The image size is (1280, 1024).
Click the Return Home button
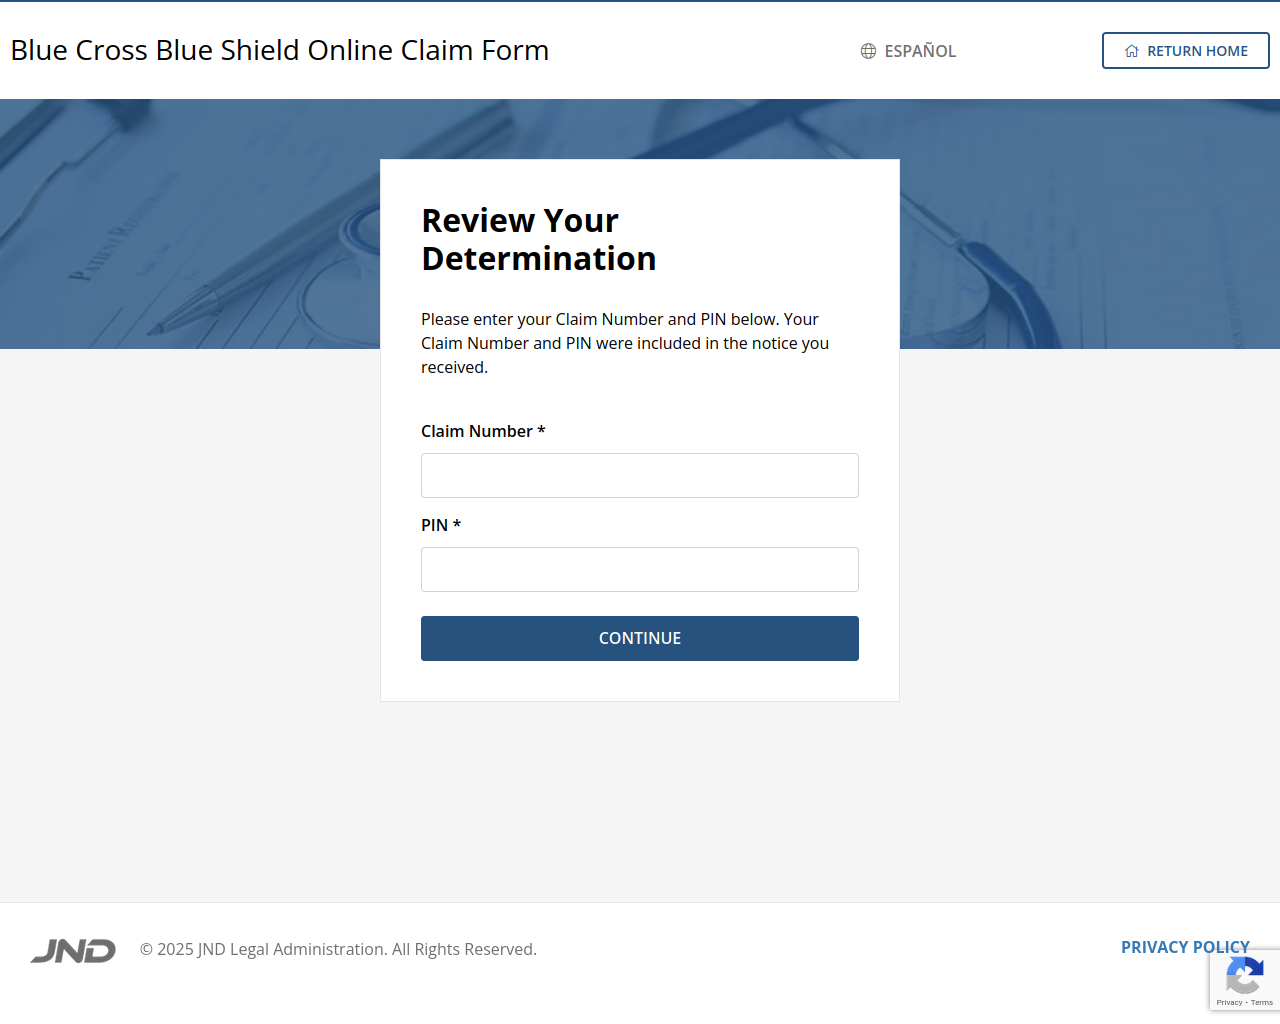[x=1186, y=51]
